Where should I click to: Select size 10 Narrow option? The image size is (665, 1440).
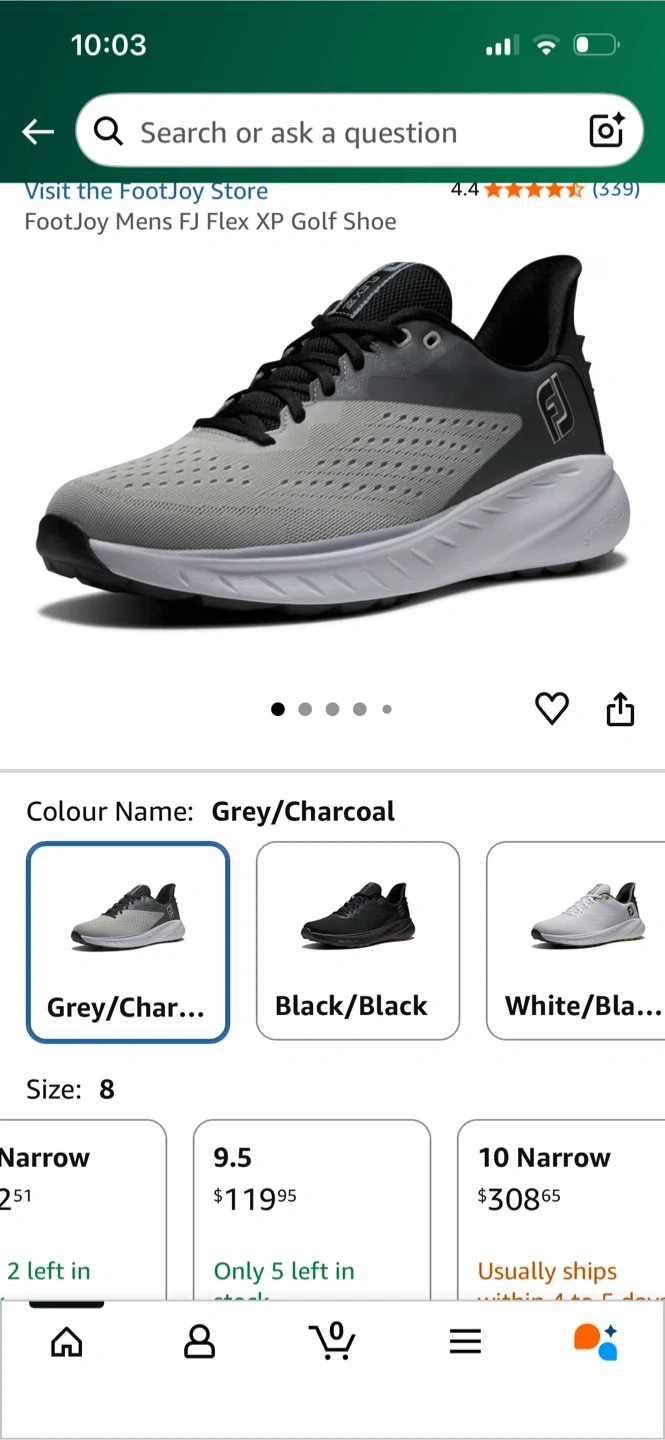click(x=561, y=1209)
